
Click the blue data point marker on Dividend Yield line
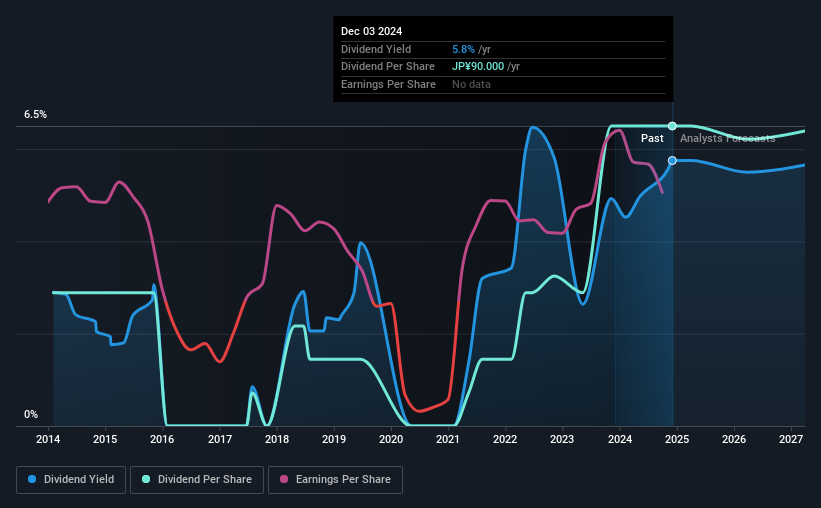[x=672, y=160]
